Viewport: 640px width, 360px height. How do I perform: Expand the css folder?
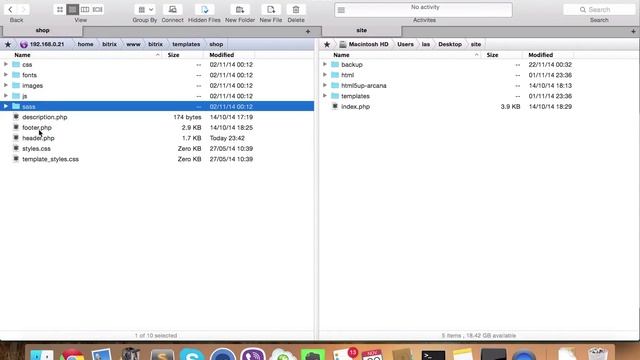[6, 64]
